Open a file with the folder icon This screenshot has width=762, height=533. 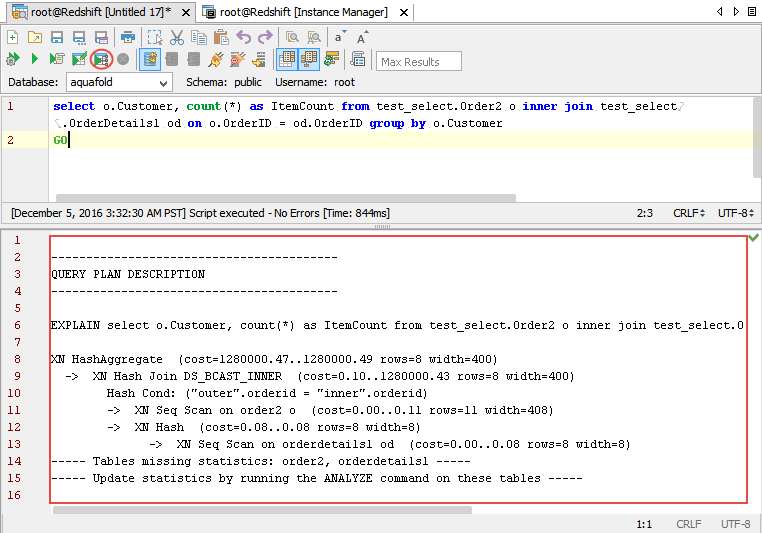pos(35,37)
